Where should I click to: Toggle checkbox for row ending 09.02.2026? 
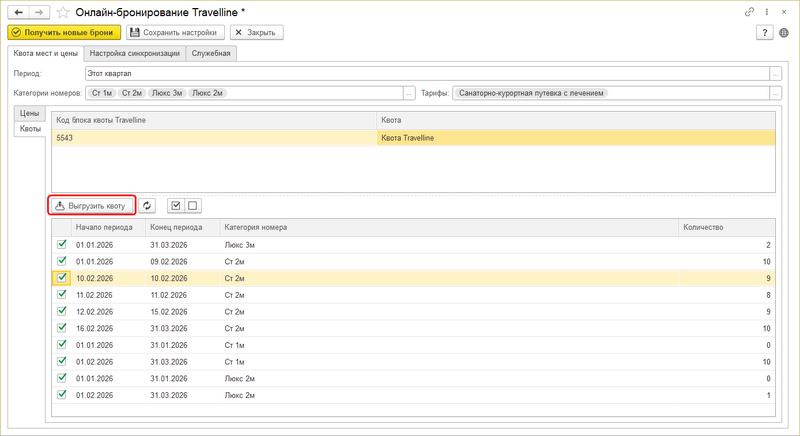62,261
